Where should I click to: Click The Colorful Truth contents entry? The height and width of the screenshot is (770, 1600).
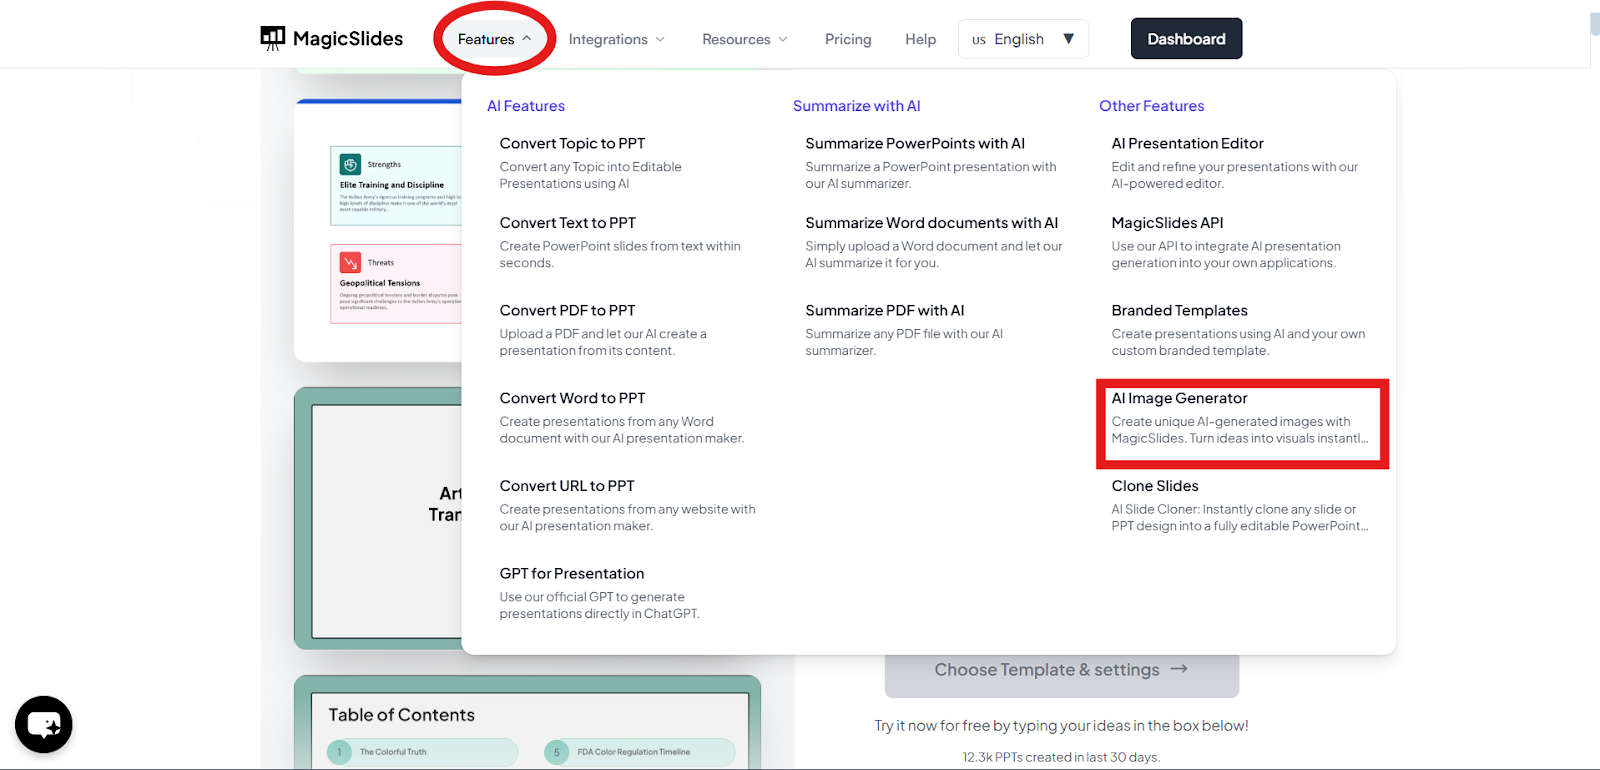pos(422,752)
